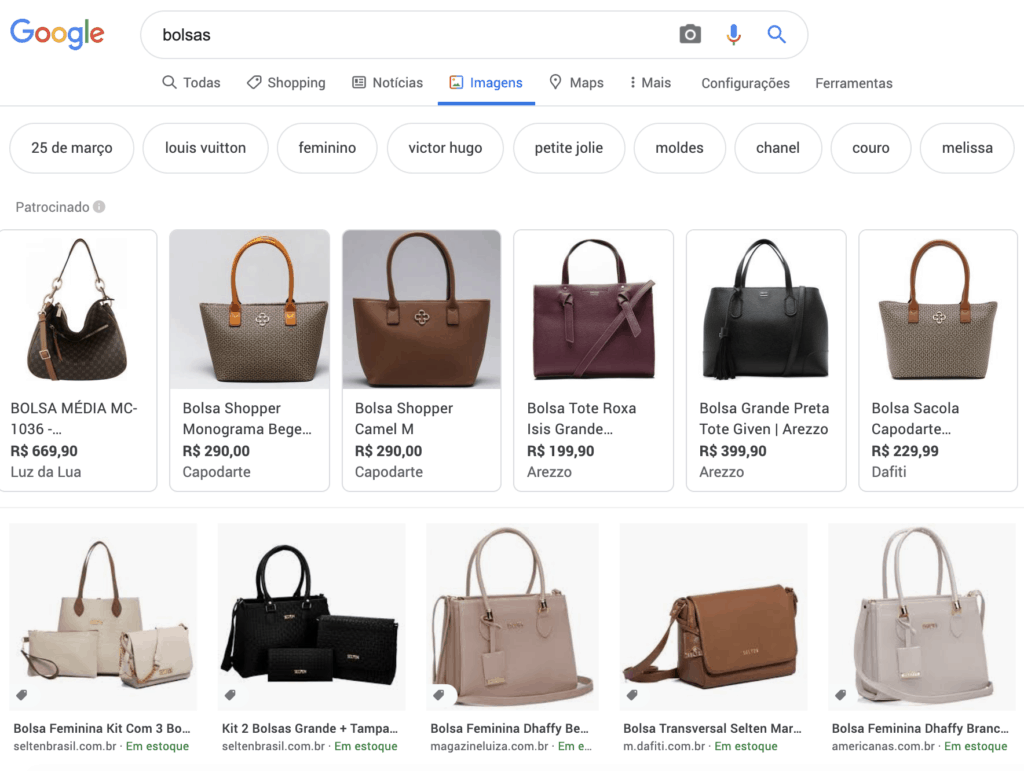Filter by melissa chip

[x=967, y=148]
